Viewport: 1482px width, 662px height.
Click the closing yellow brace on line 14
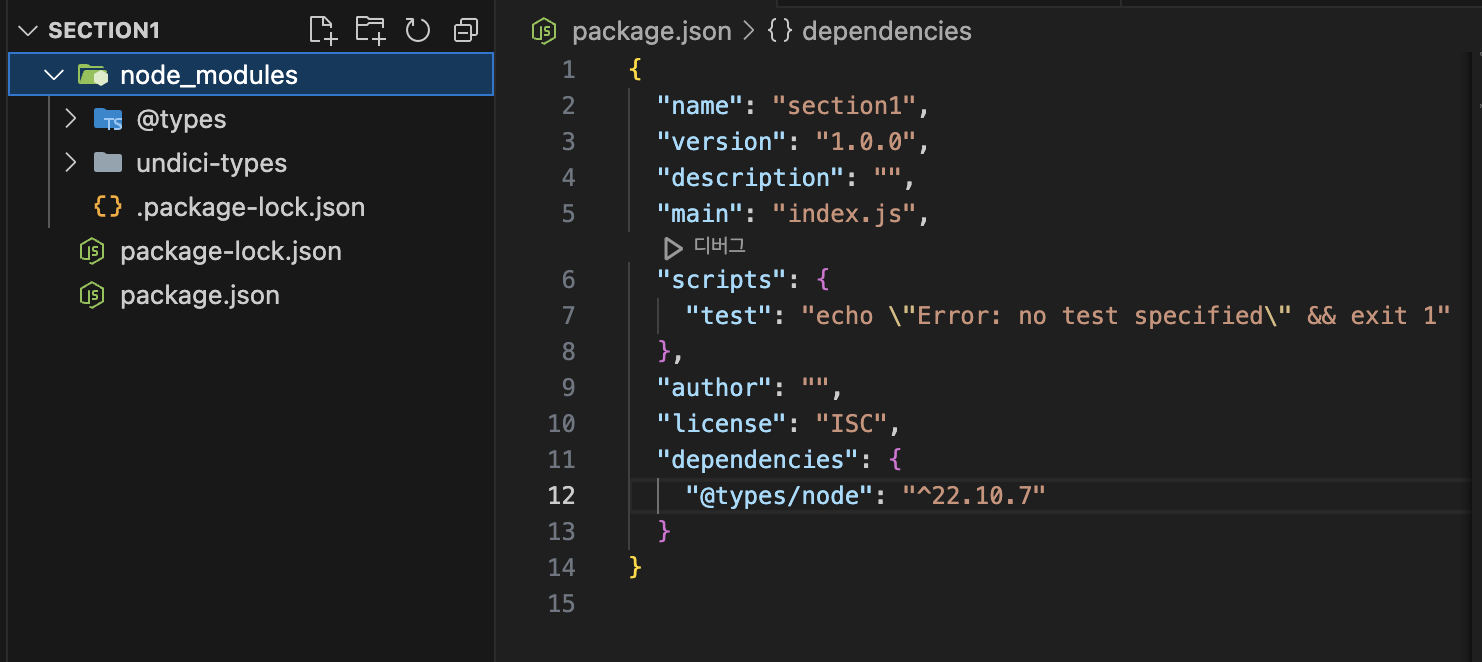pos(635,567)
